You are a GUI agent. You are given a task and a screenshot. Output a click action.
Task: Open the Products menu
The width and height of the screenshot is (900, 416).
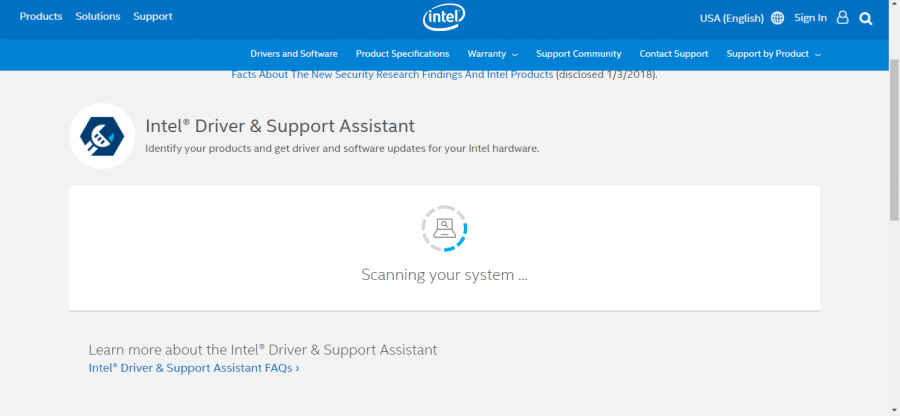(x=41, y=17)
